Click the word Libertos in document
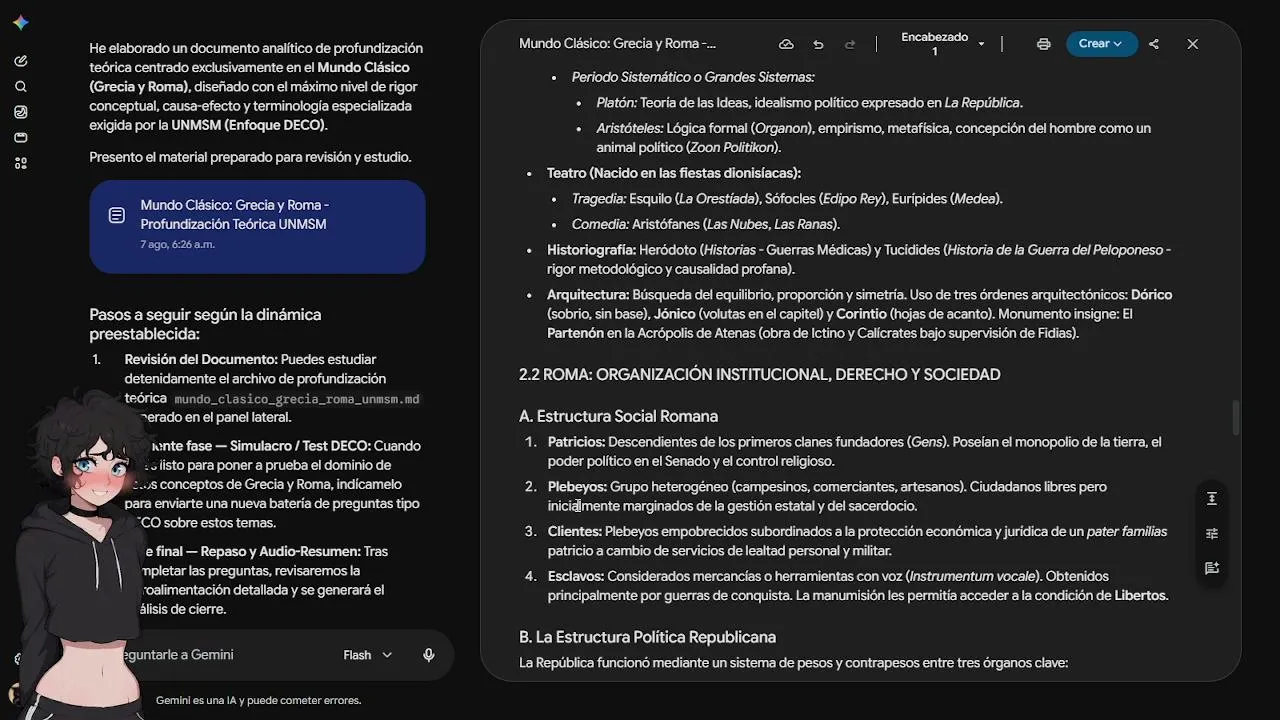Viewport: 1280px width, 720px height. (x=1140, y=596)
